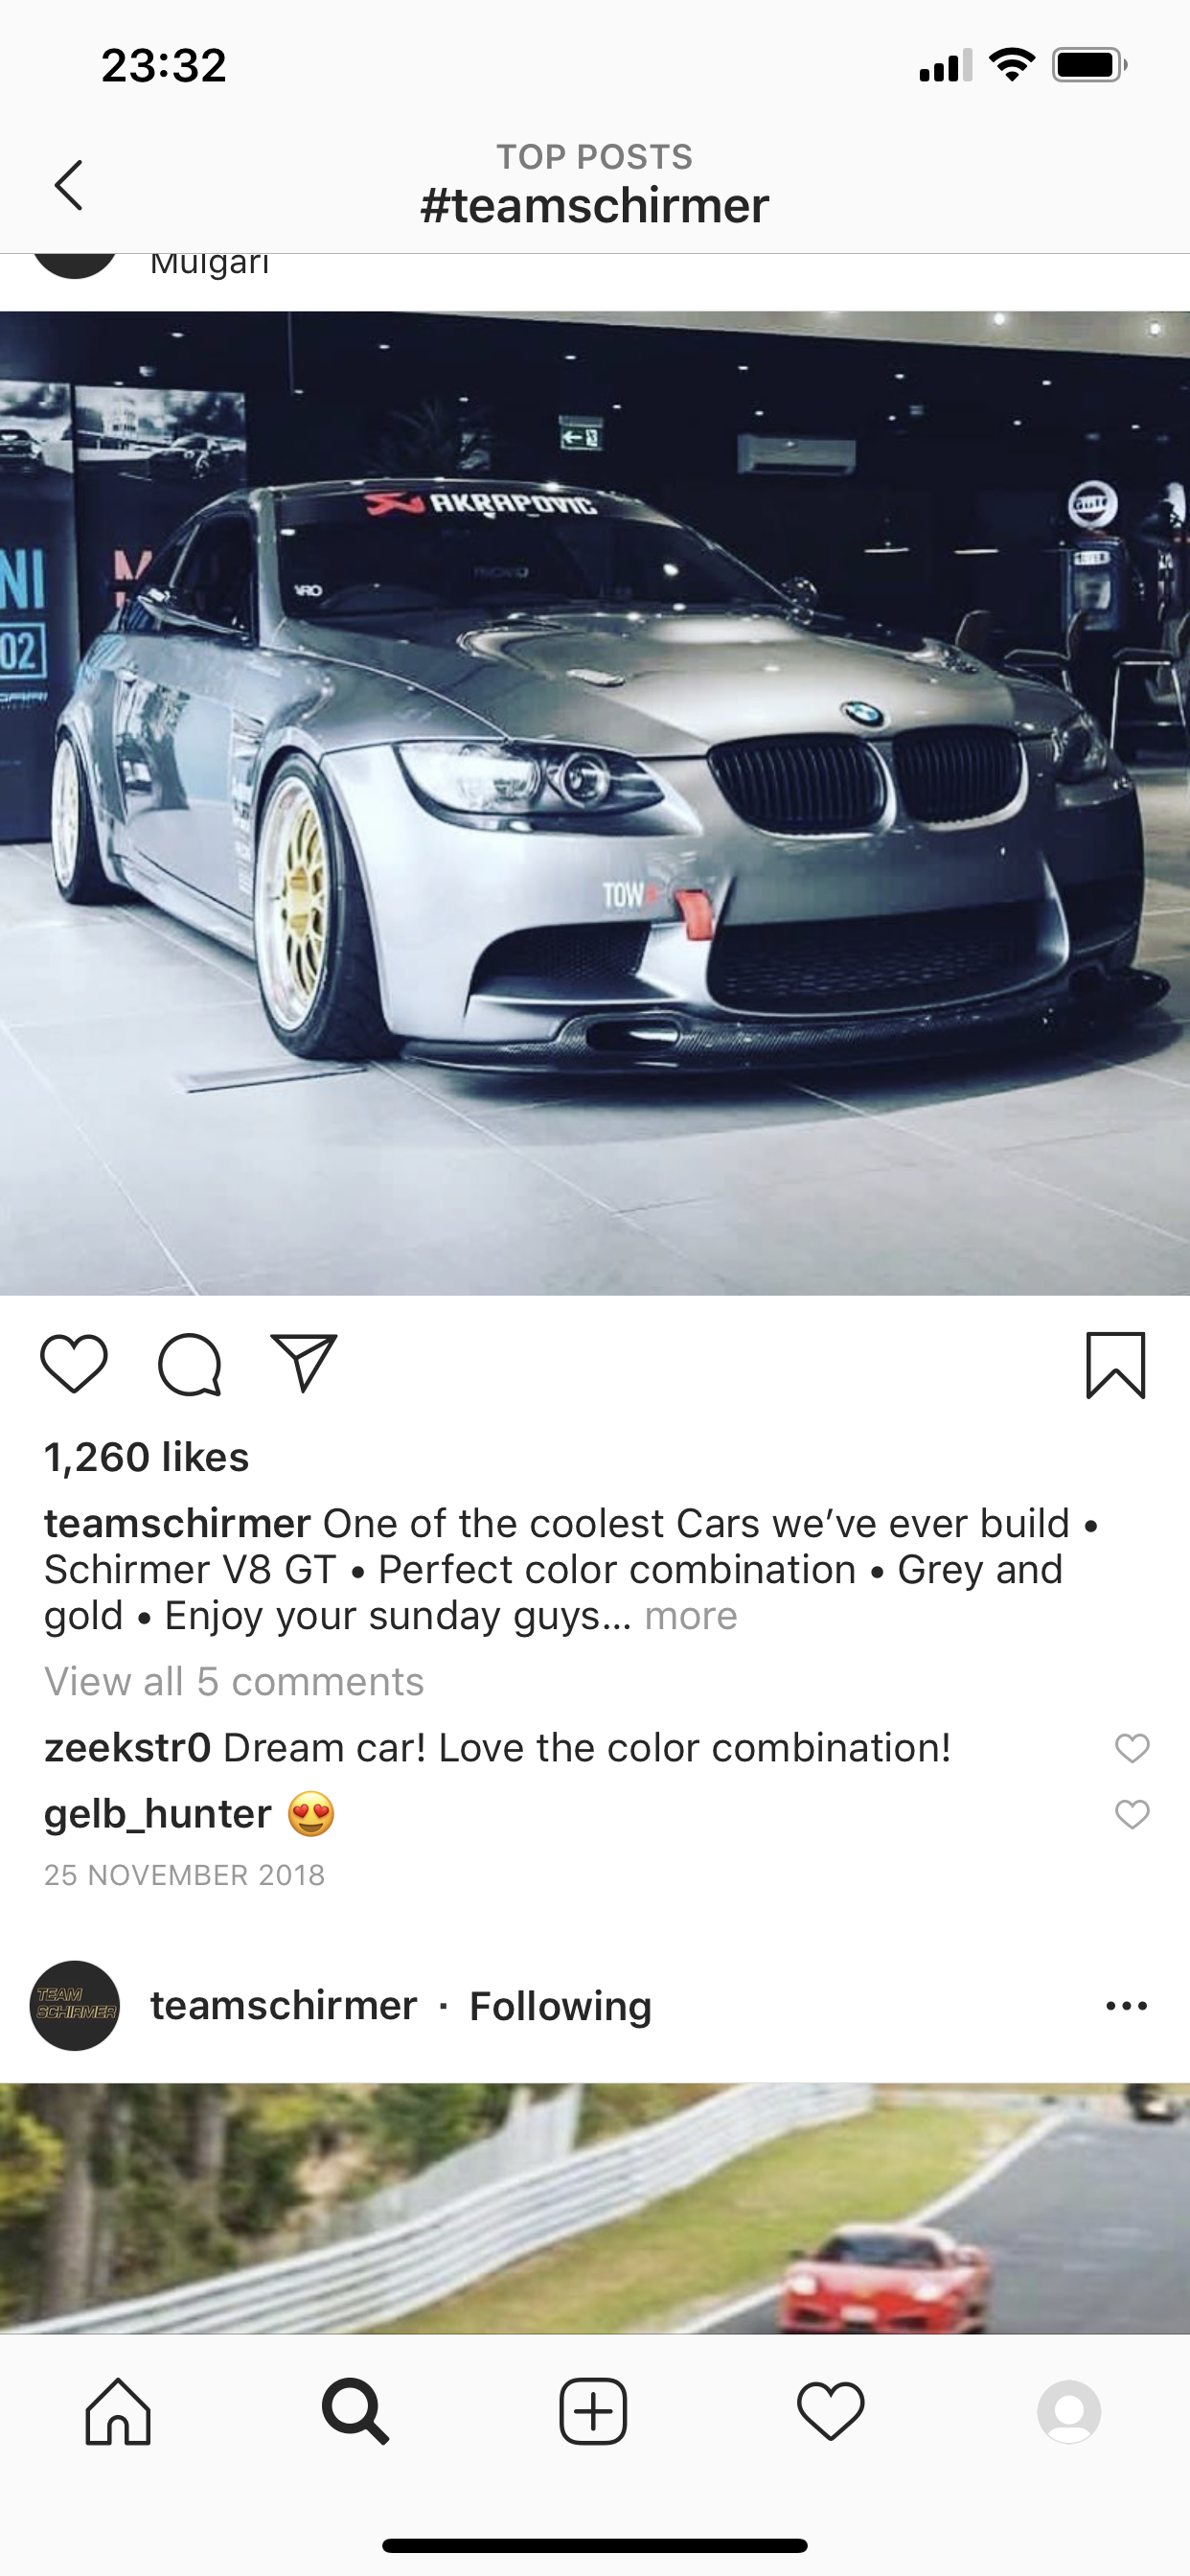Like gelb_hunter's comment
The image size is (1190, 2576).
(1132, 1814)
